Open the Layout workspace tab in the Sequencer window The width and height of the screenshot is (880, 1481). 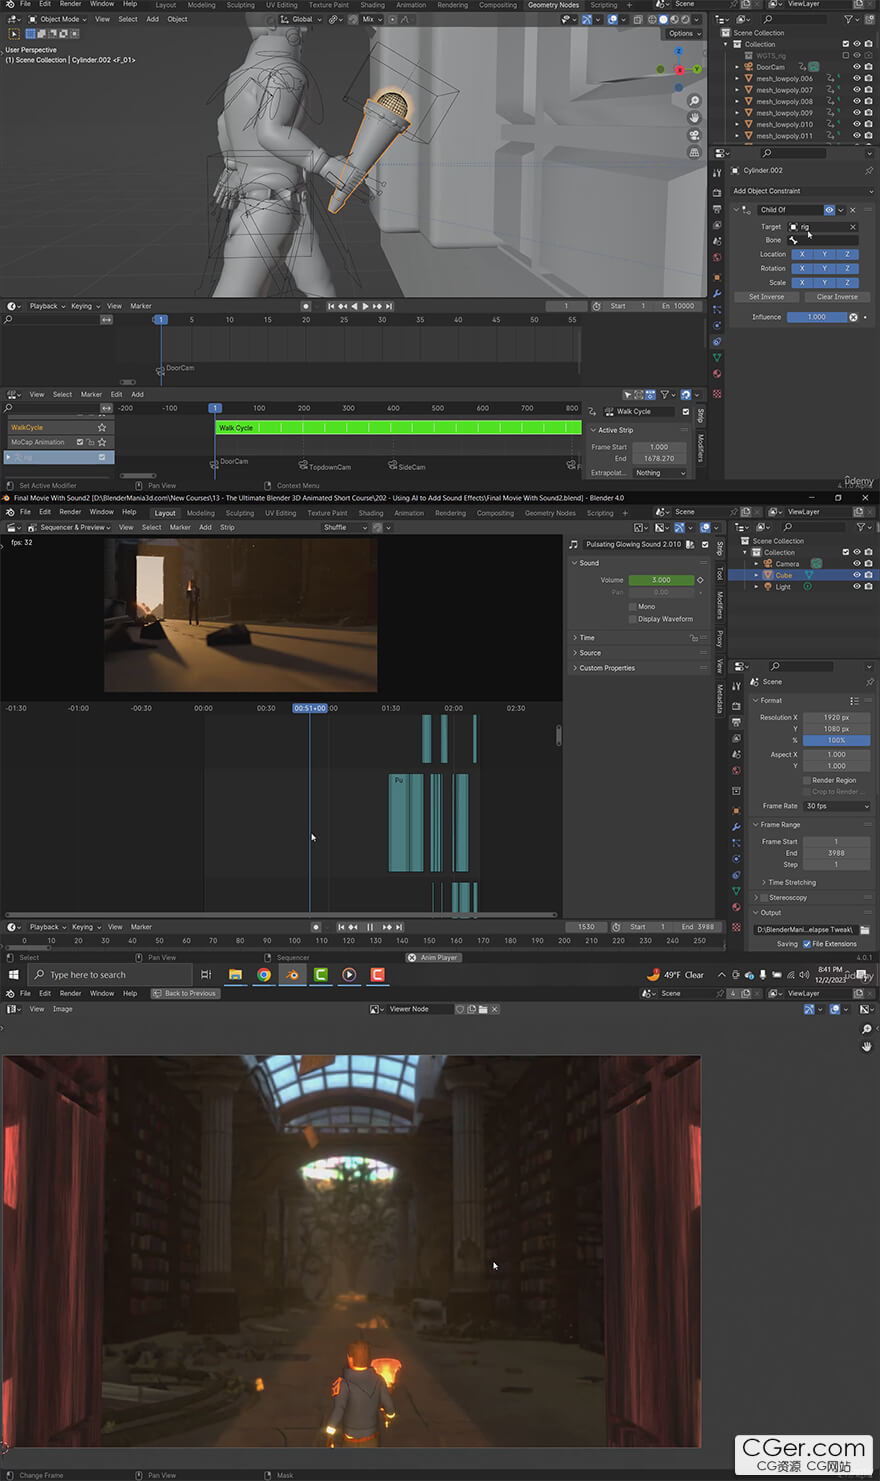(165, 513)
